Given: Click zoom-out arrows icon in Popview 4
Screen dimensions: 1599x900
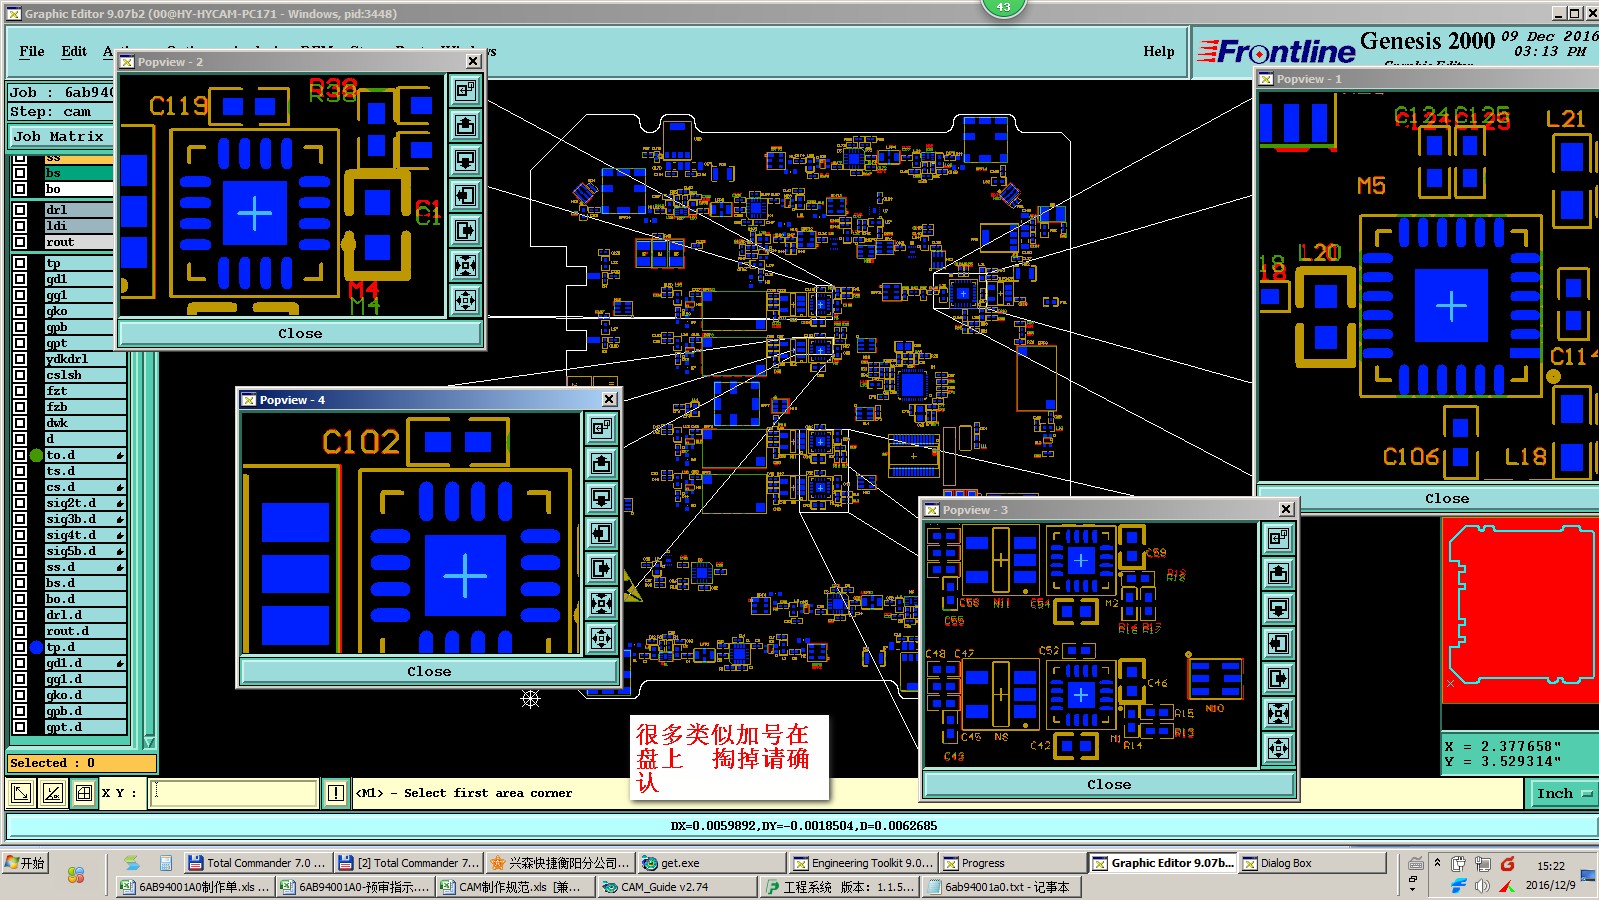Looking at the screenshot, I should [602, 638].
